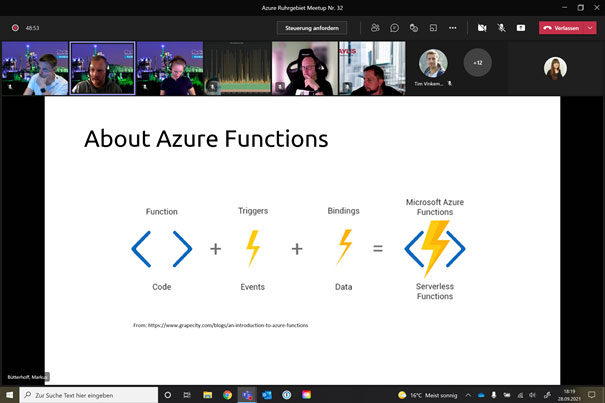Select the chart background participant tile
This screenshot has width=605, height=403.
(238, 68)
